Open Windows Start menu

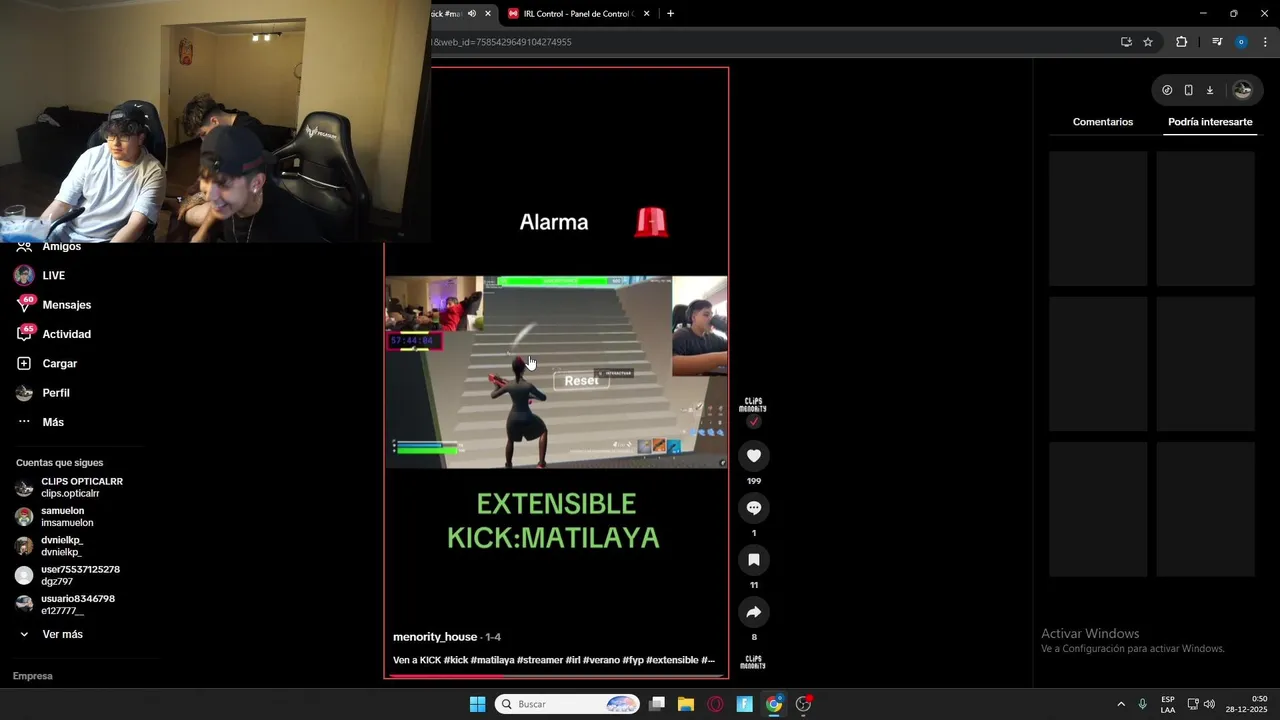pos(477,704)
